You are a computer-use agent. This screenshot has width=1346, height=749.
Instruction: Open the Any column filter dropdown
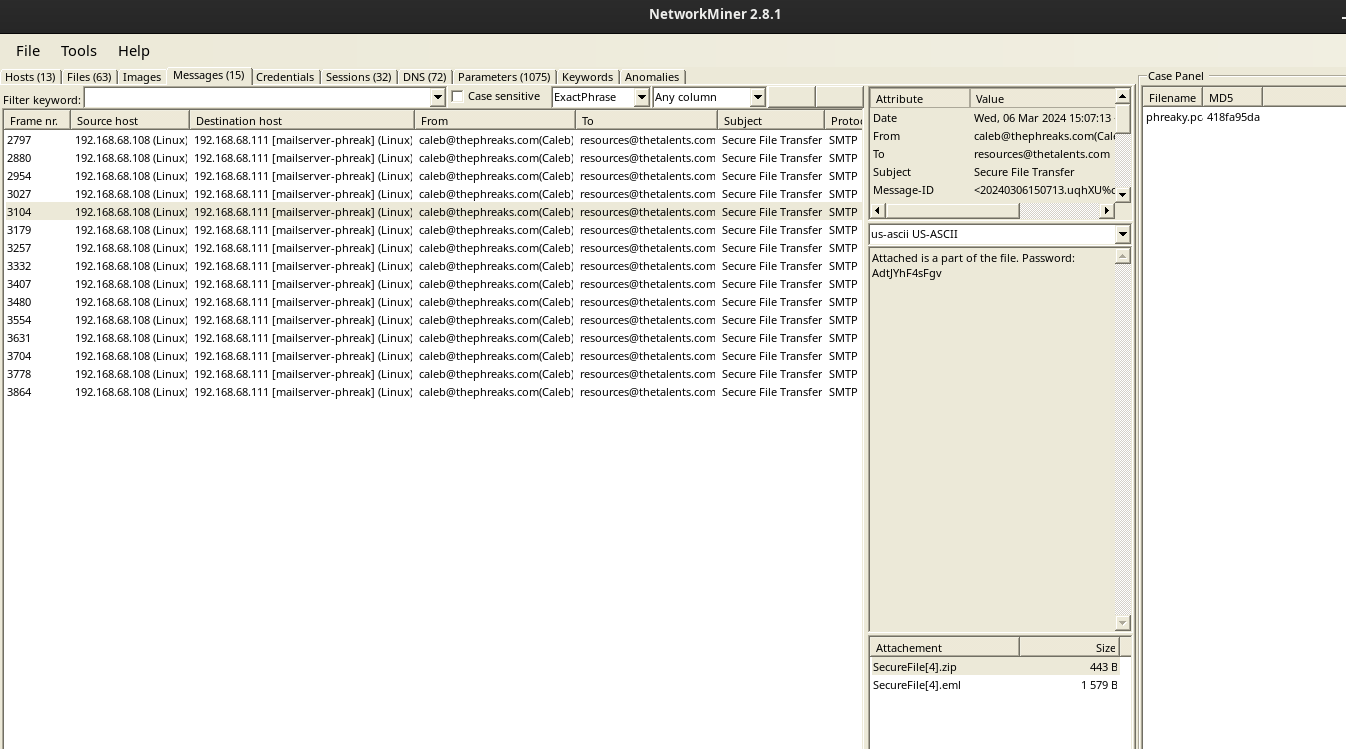[709, 97]
